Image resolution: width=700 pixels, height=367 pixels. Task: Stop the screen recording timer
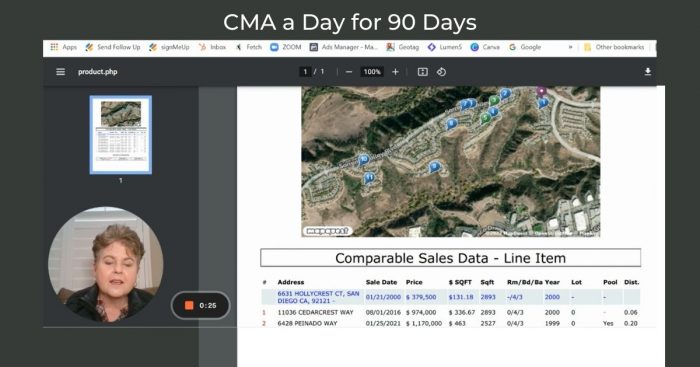(x=189, y=305)
